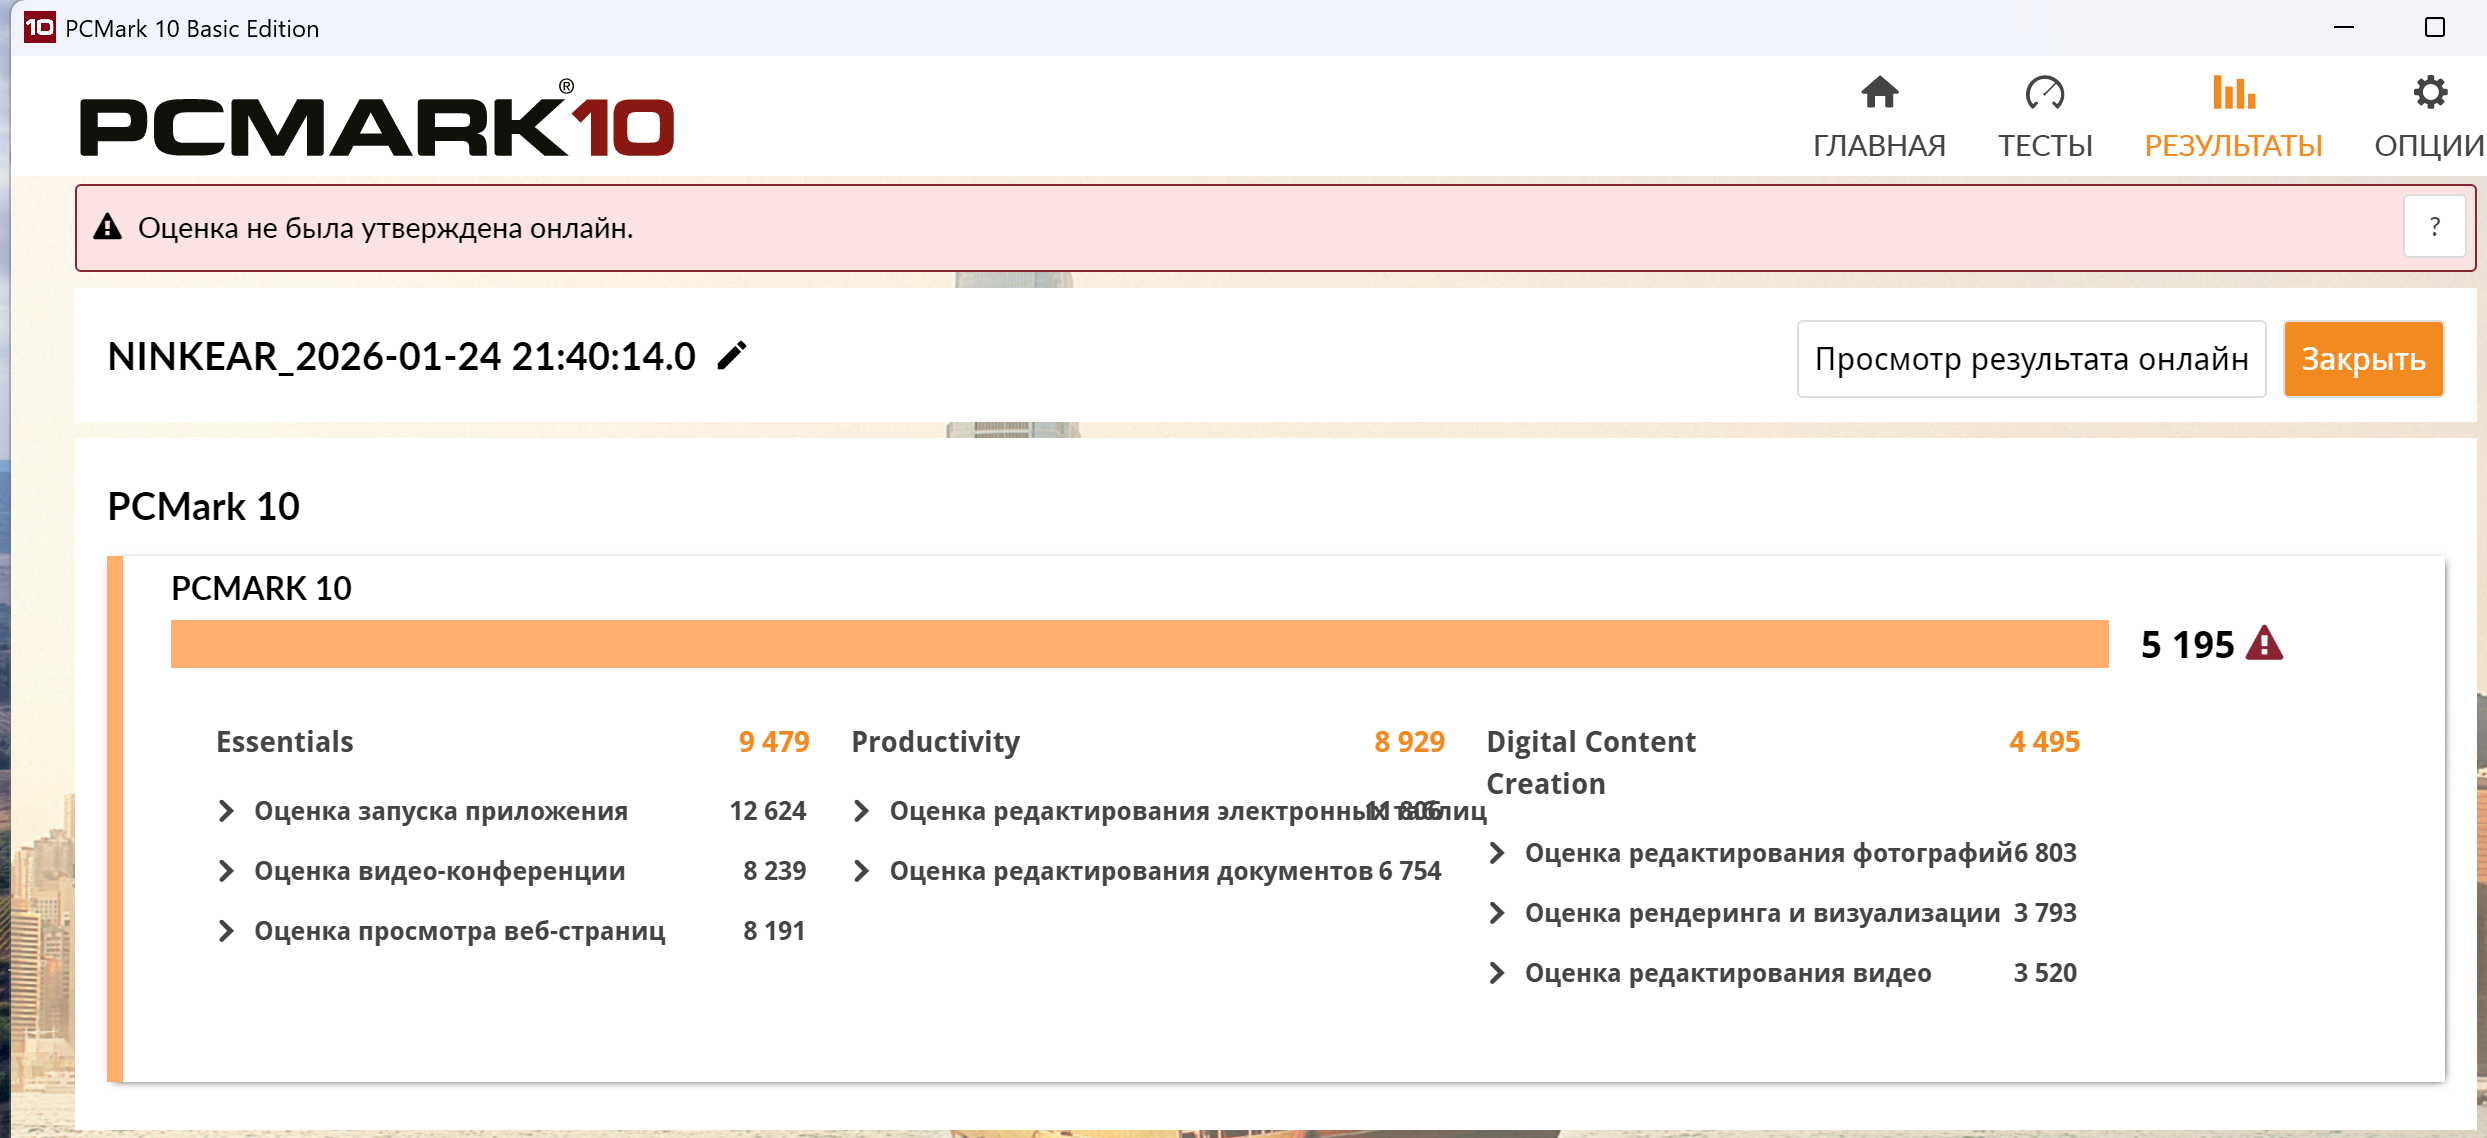The width and height of the screenshot is (2487, 1138).
Task: Expand Оценка просмотра веб-страниц row
Action: [227, 931]
